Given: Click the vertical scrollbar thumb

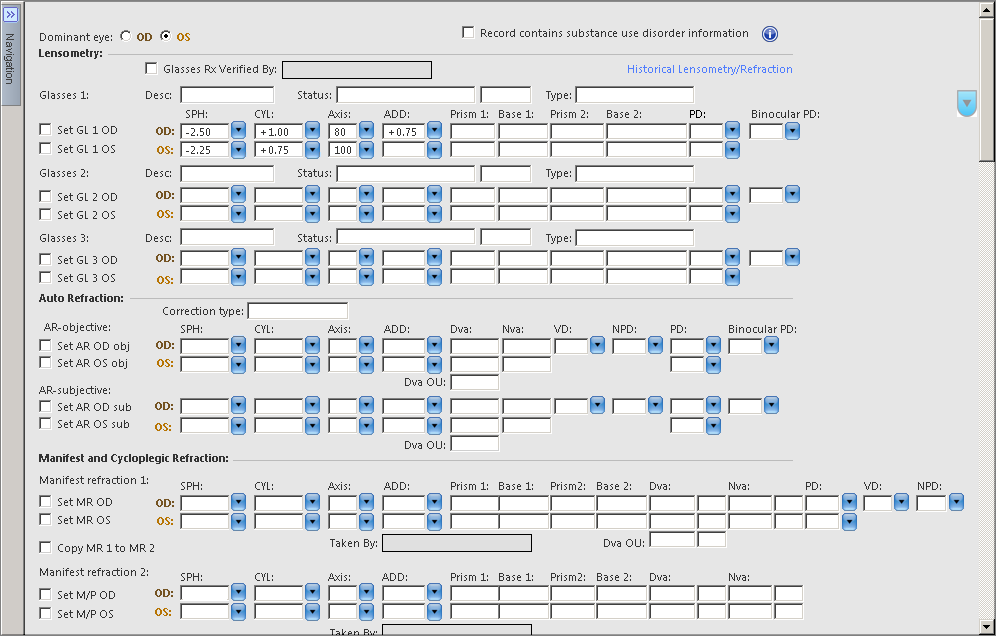Looking at the screenshot, I should [986, 90].
